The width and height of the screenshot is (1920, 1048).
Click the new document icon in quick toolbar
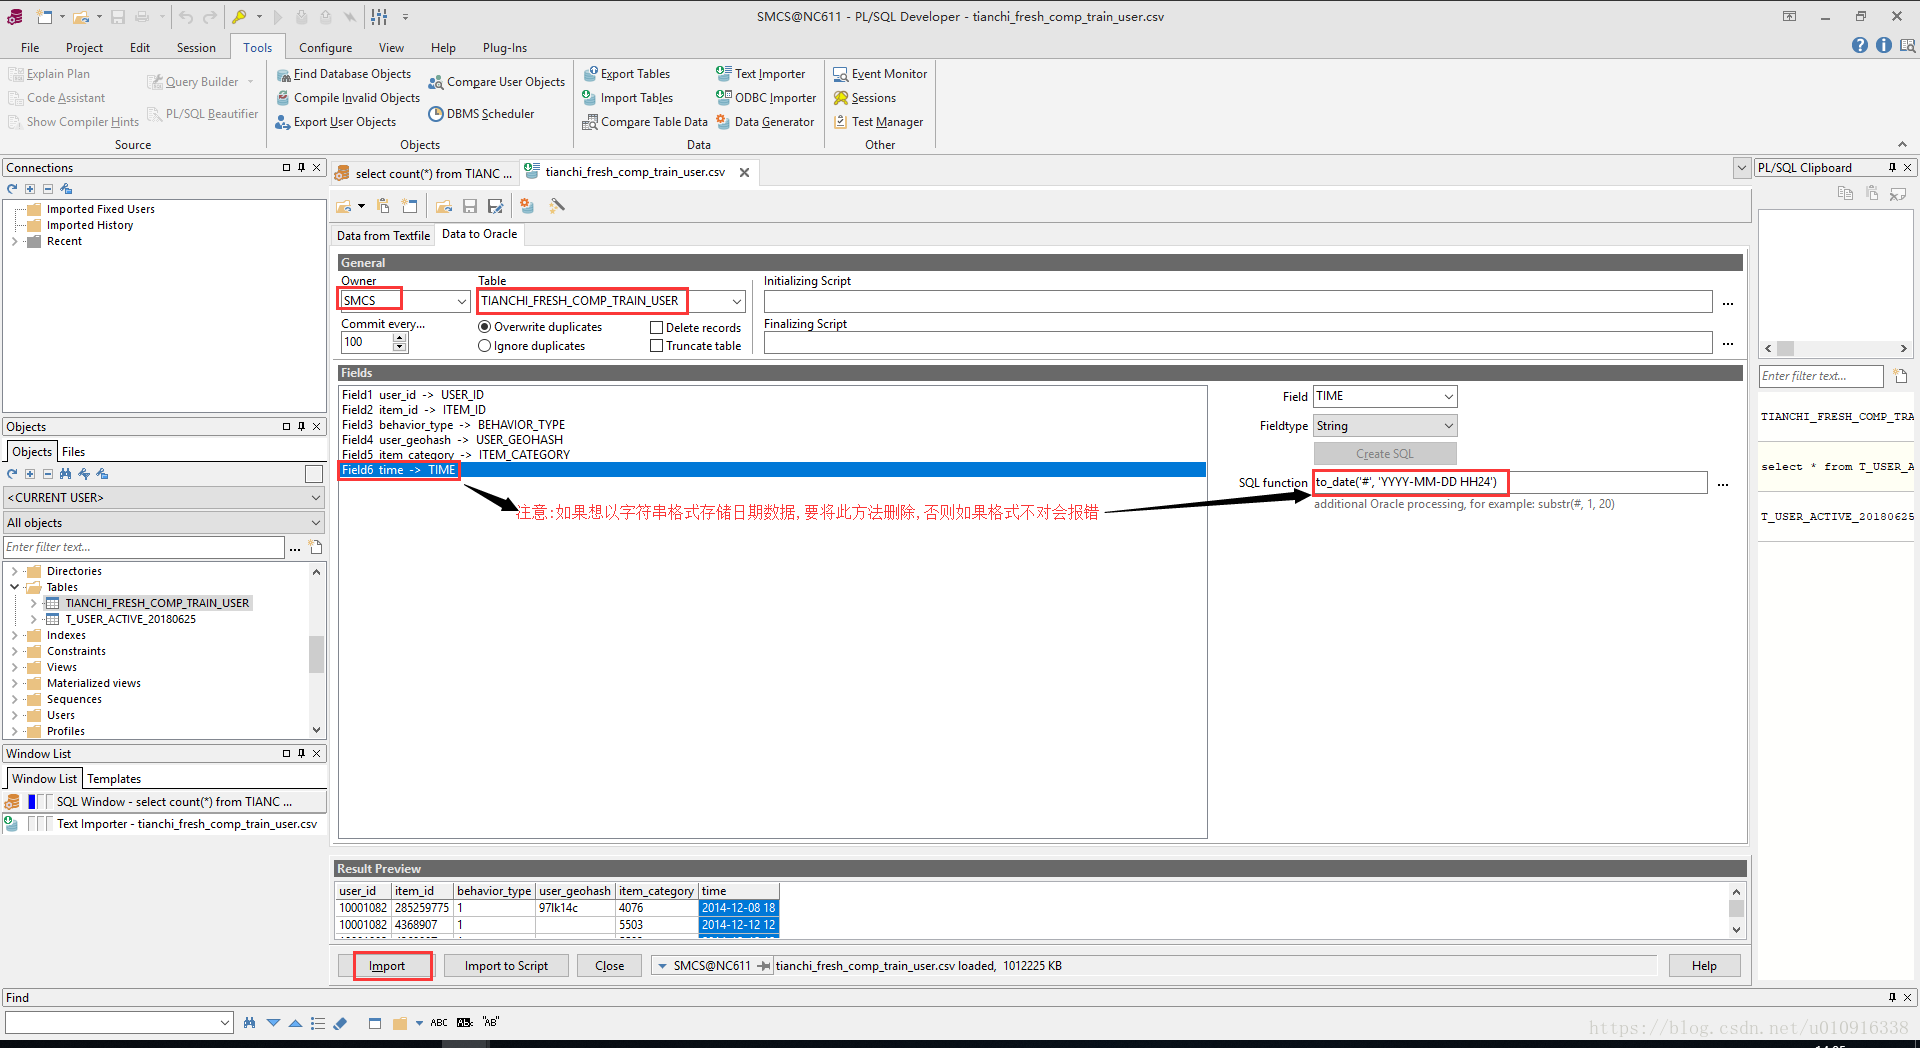45,17
